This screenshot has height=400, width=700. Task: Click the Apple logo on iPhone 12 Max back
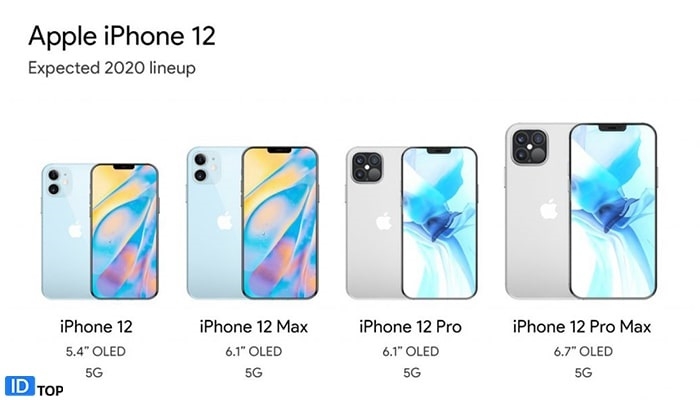(225, 221)
